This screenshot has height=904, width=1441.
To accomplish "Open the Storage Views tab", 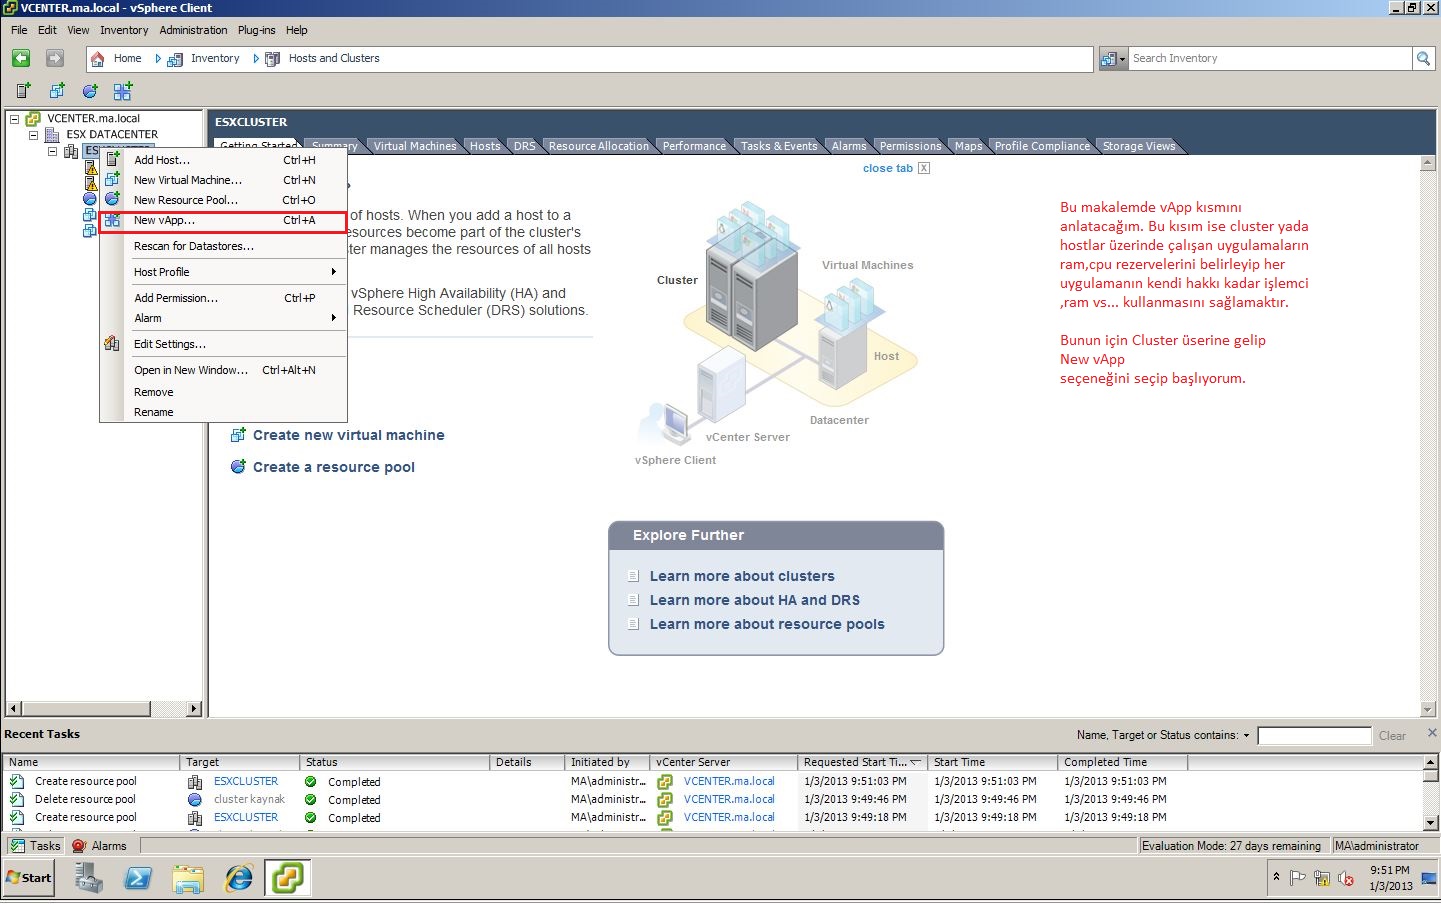I will pyautogui.click(x=1139, y=146).
